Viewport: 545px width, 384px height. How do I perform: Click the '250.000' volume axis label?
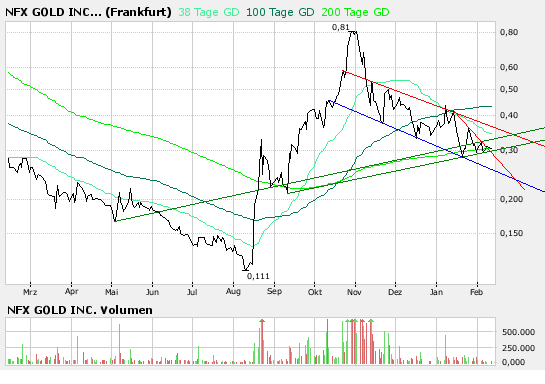coord(518,348)
